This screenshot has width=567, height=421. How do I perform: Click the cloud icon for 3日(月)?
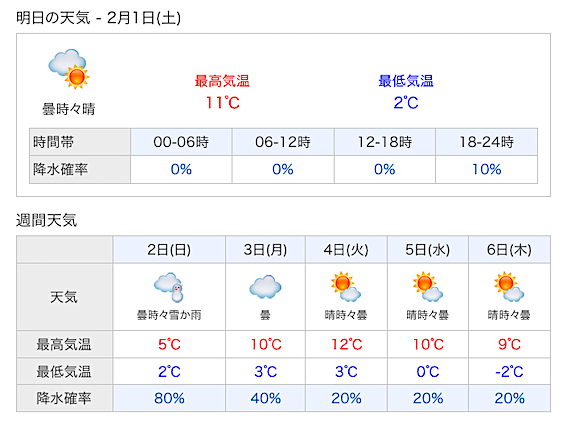tap(265, 287)
